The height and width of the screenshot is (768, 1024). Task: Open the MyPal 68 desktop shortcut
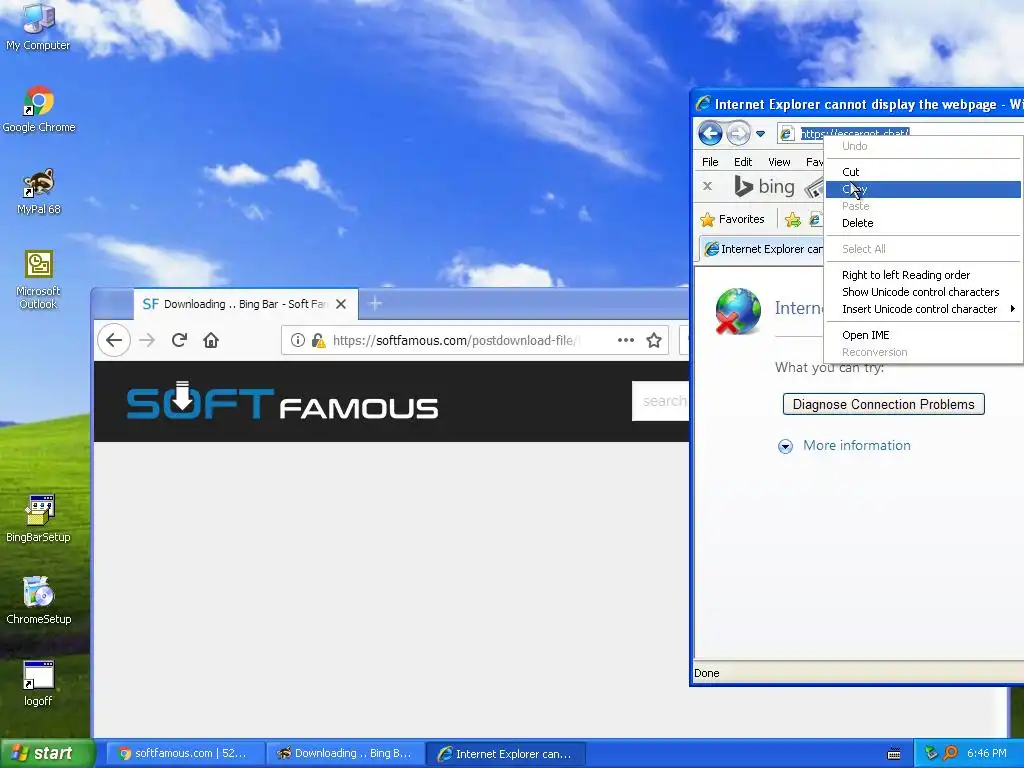tap(39, 191)
